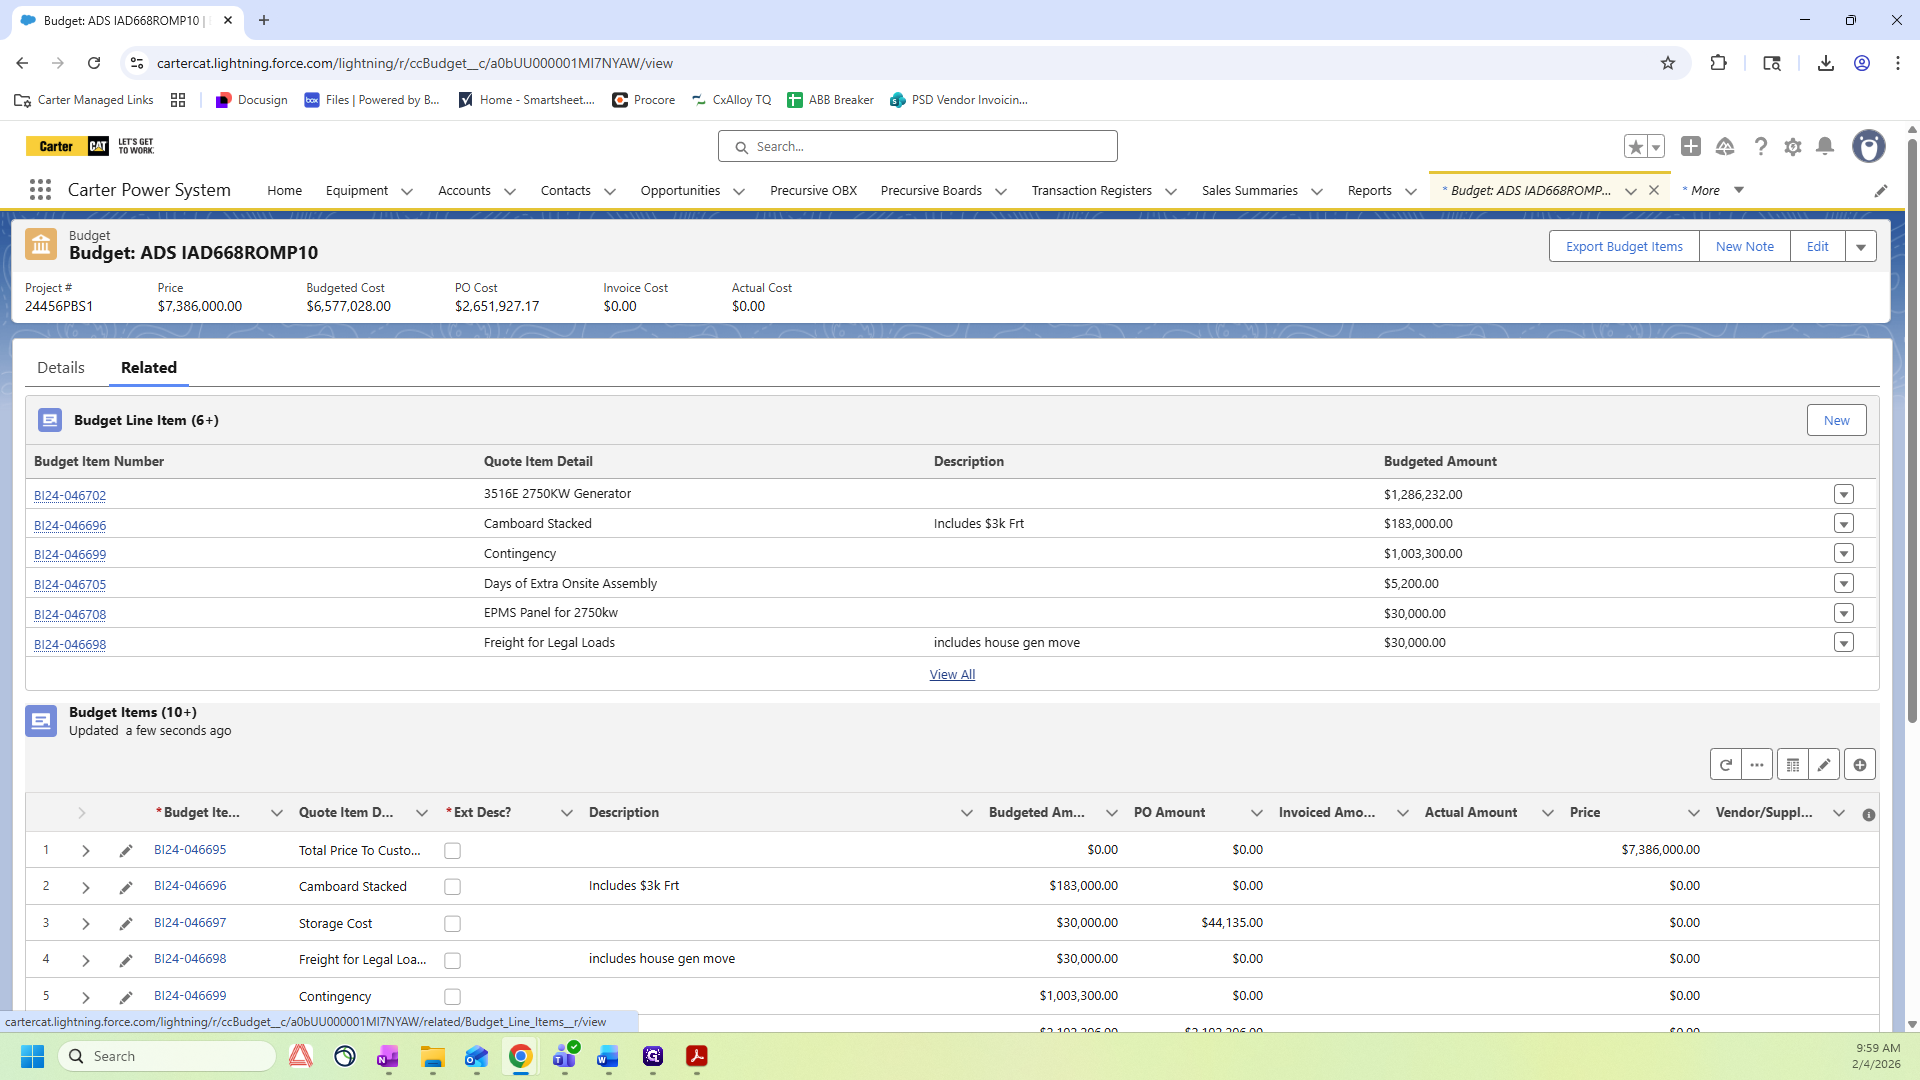Toggle Ext Desc checkbox for Storage Cost
Image resolution: width=1920 pixels, height=1080 pixels.
click(452, 924)
